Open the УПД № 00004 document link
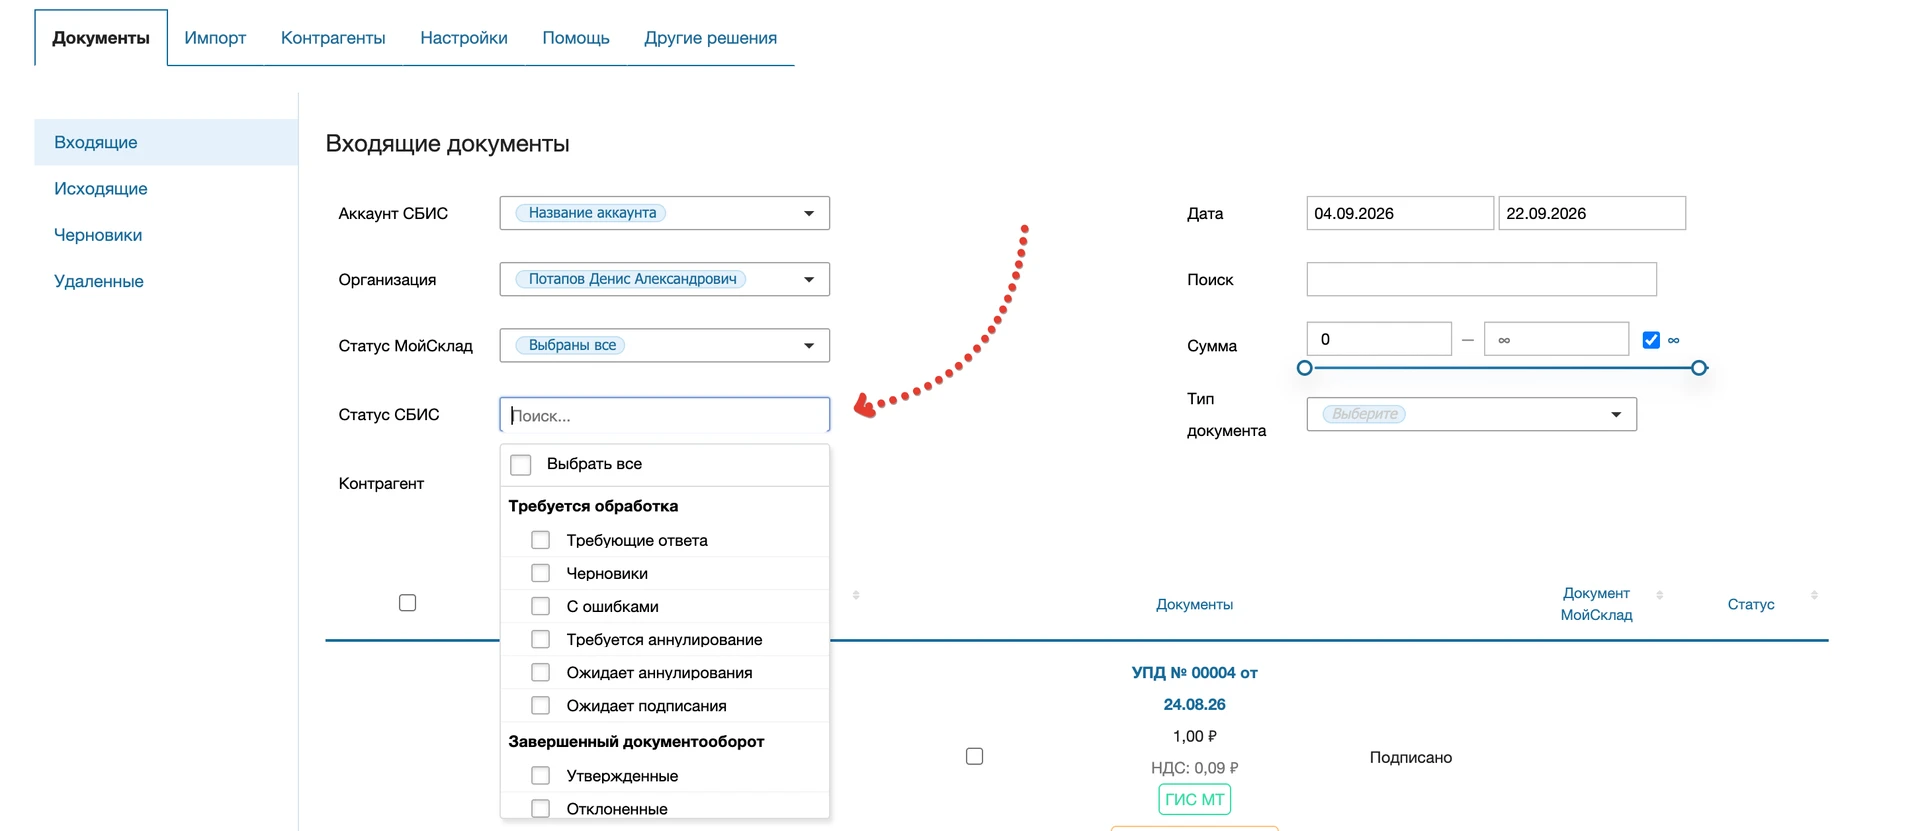Viewport: 1920px width, 831px height. pyautogui.click(x=1195, y=688)
